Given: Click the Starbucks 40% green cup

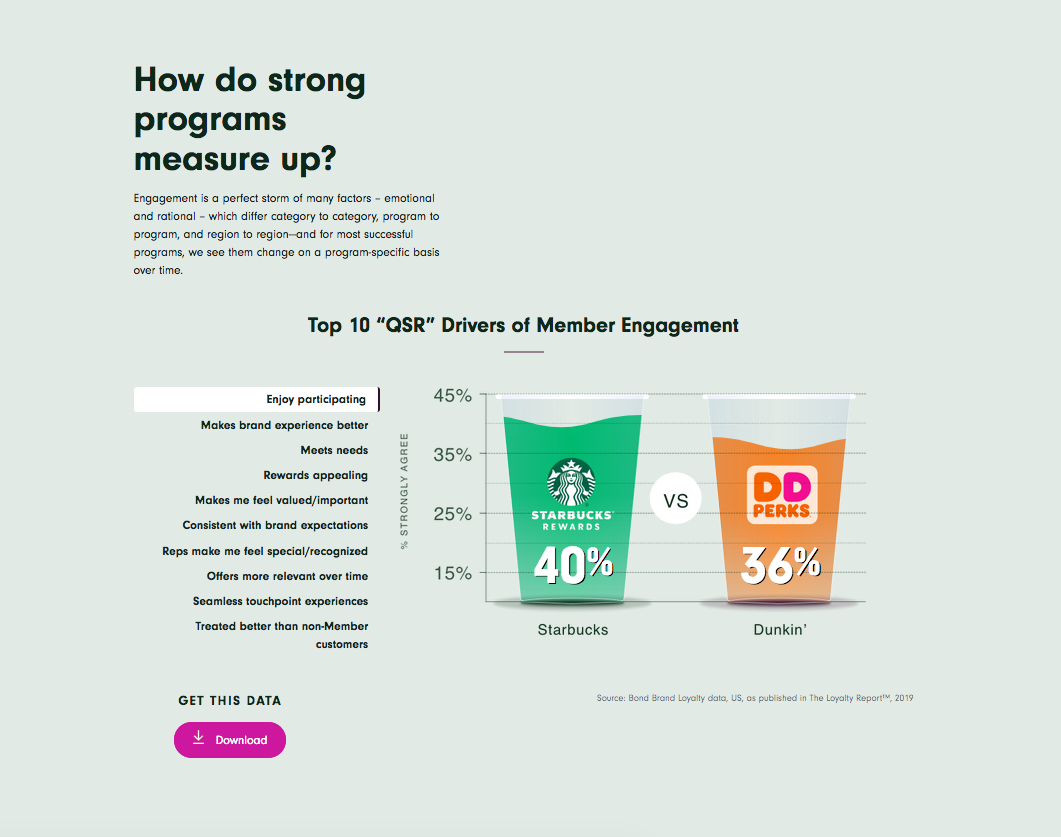Looking at the screenshot, I should (x=573, y=560).
